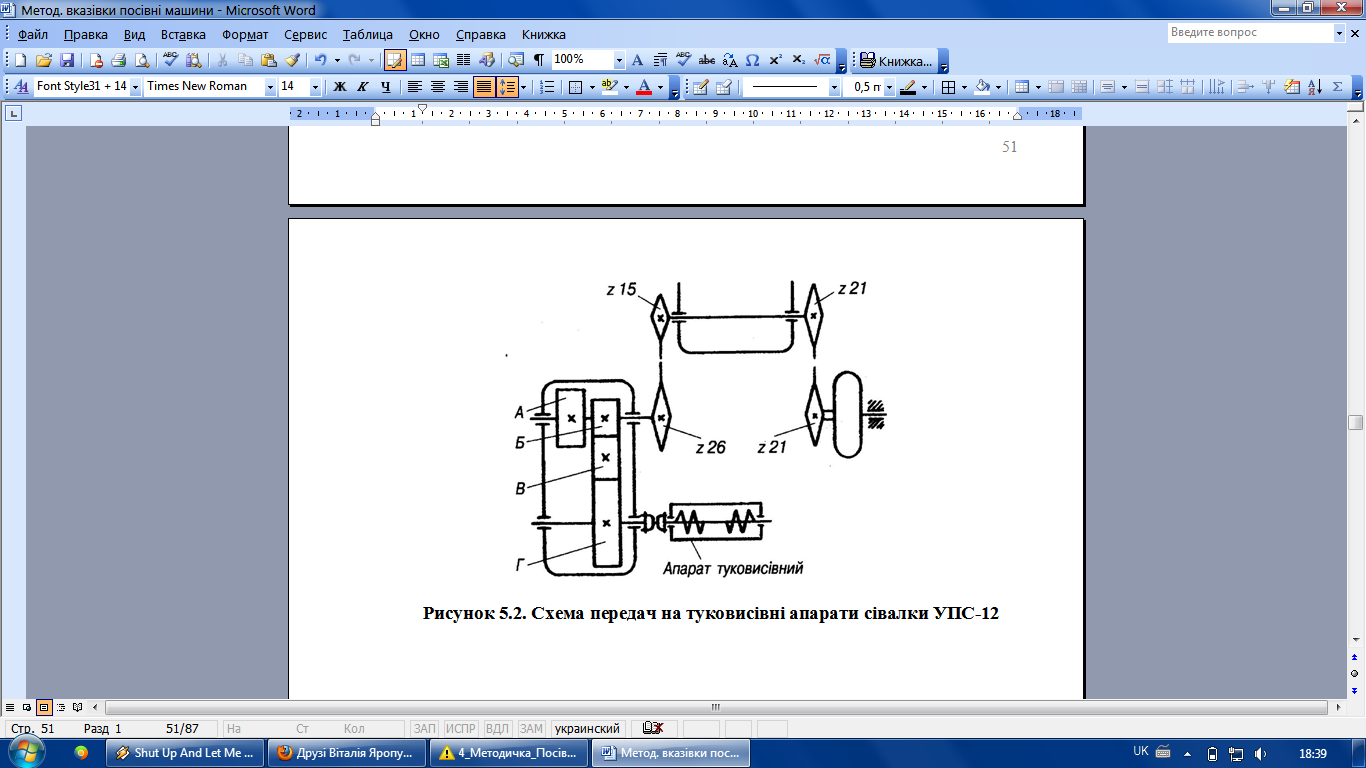Open the numbered list button
This screenshot has width=1366, height=768.
click(546, 87)
